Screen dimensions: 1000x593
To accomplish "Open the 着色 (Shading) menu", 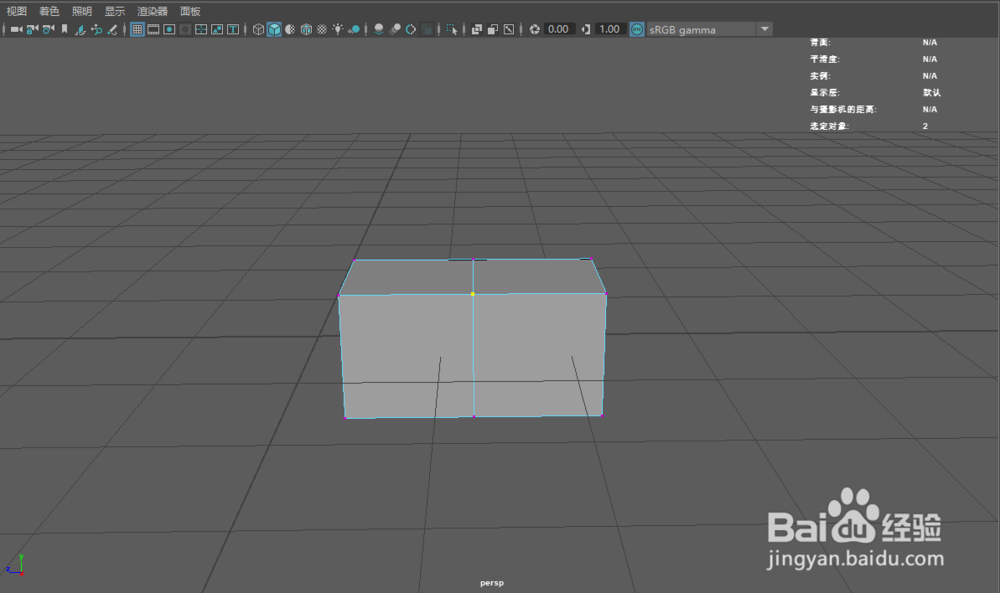I will tap(49, 11).
